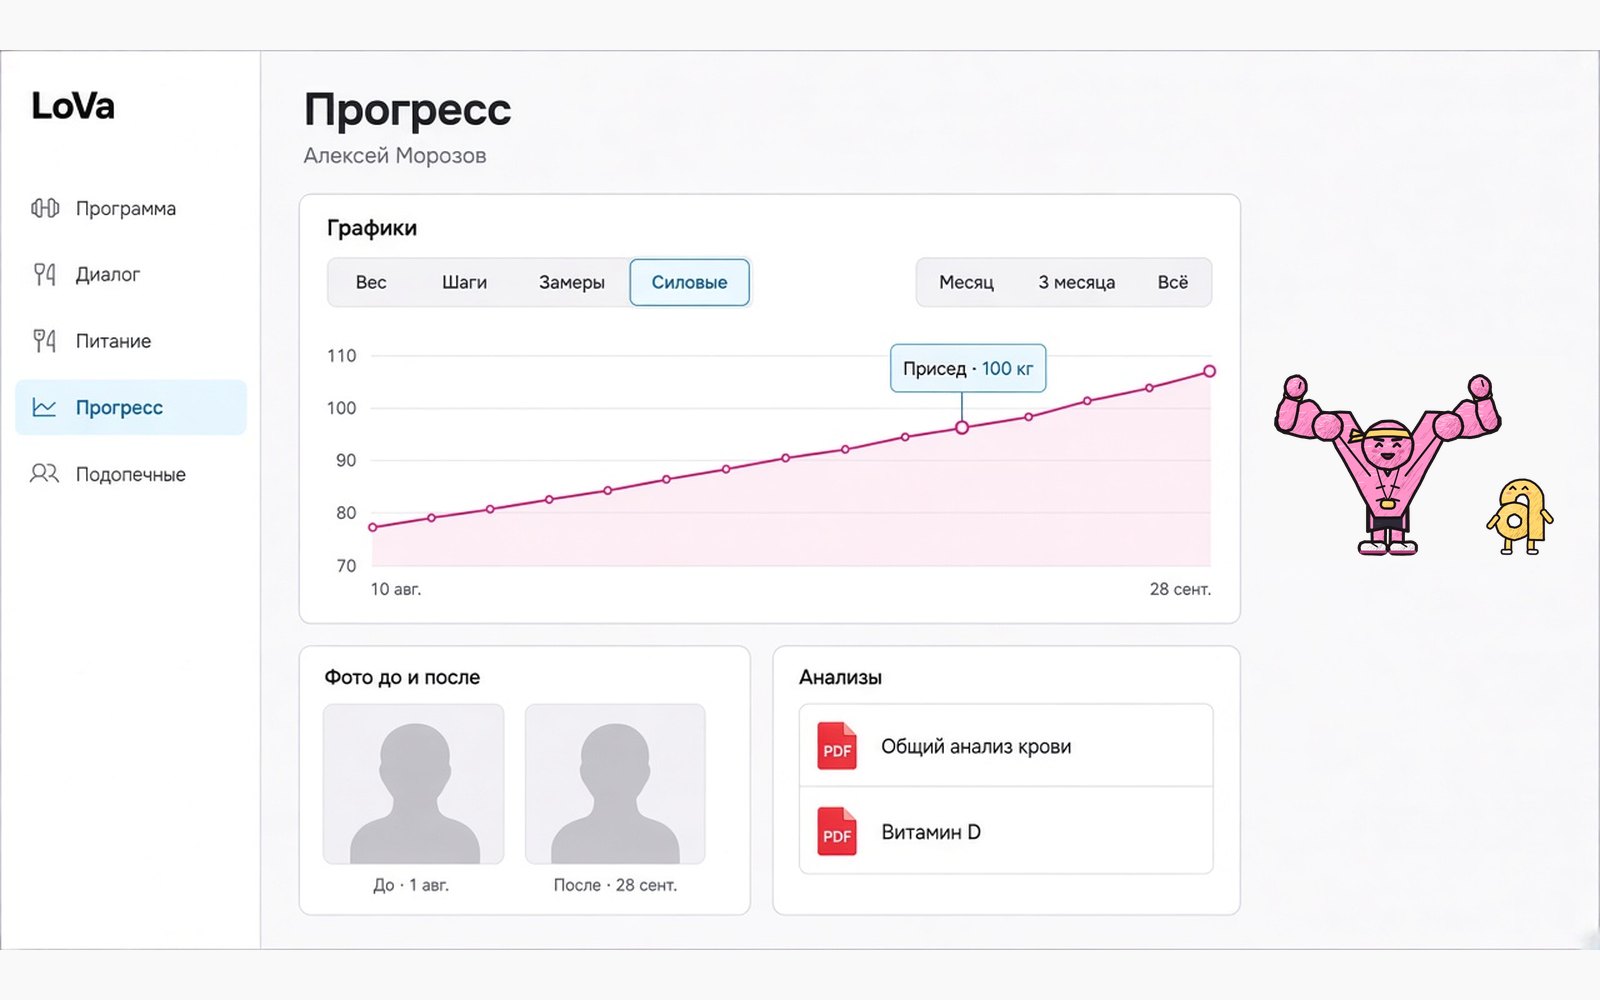Show the Всё time range
The height and width of the screenshot is (1000, 1600).
pos(1173,282)
